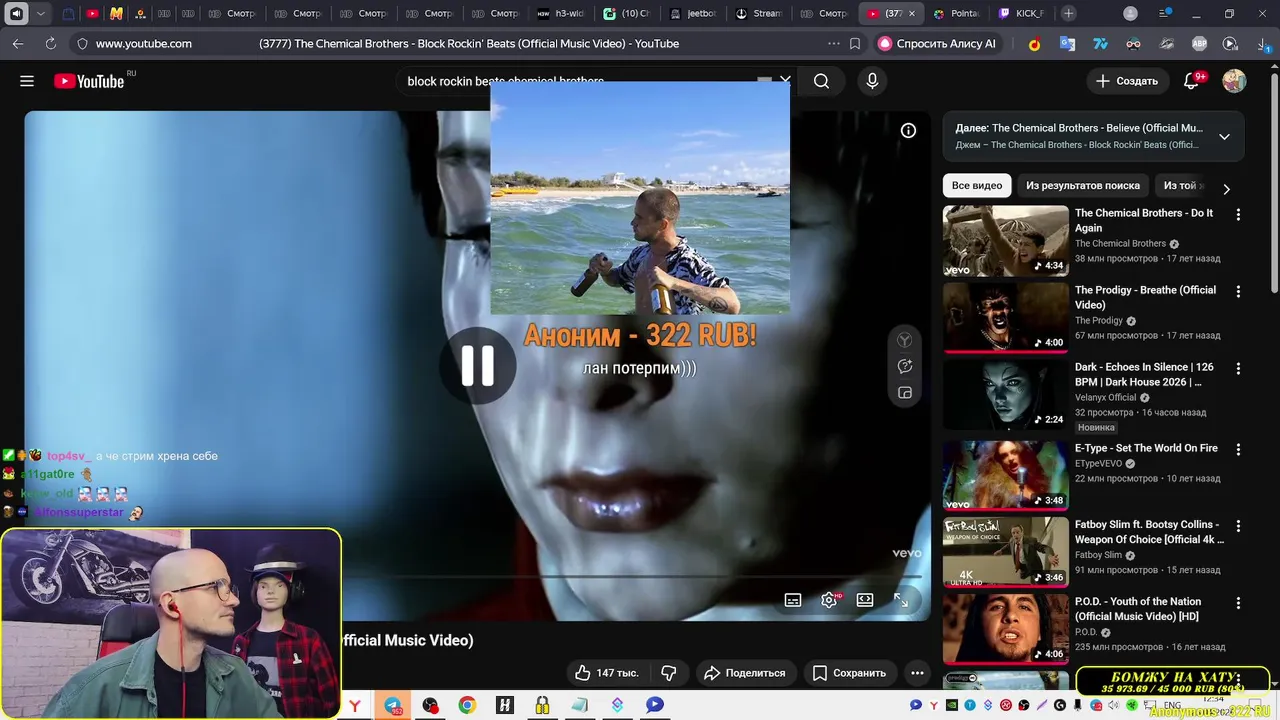Start voice search with the microphone icon
This screenshot has width=1280, height=720.
[x=872, y=81]
